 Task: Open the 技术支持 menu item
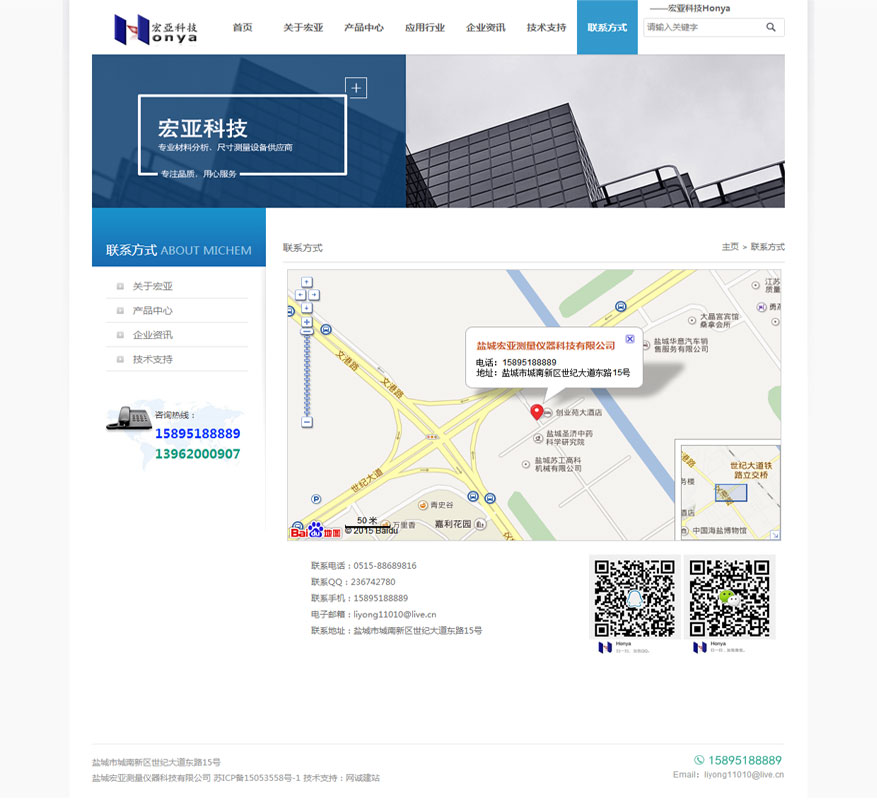[x=546, y=27]
